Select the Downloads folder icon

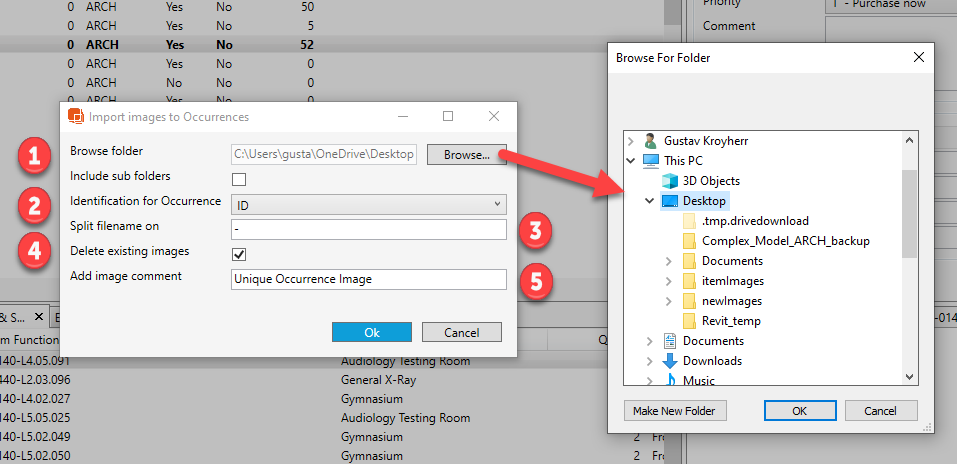[670, 361]
